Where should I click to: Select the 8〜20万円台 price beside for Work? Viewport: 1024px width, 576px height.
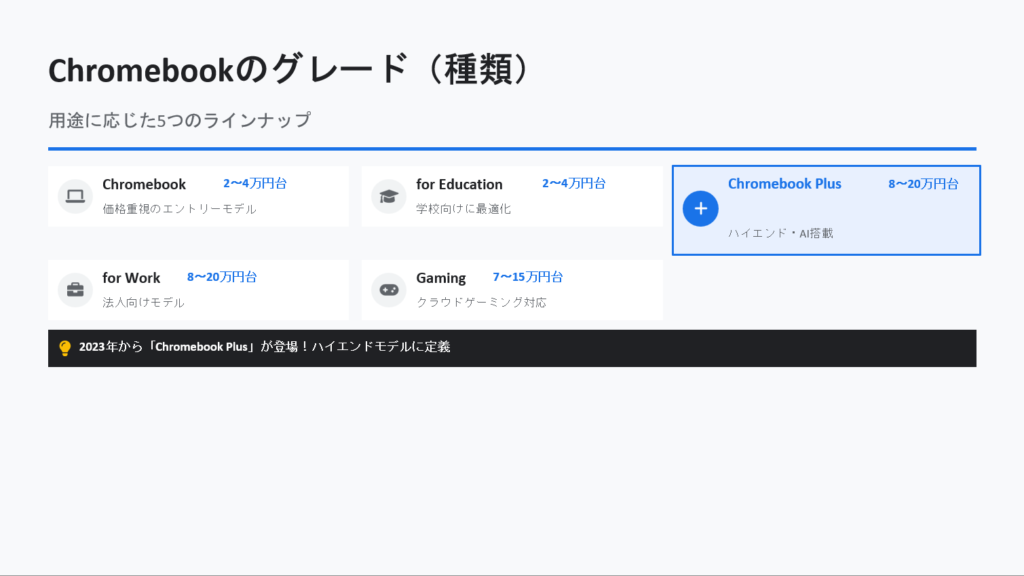221,277
